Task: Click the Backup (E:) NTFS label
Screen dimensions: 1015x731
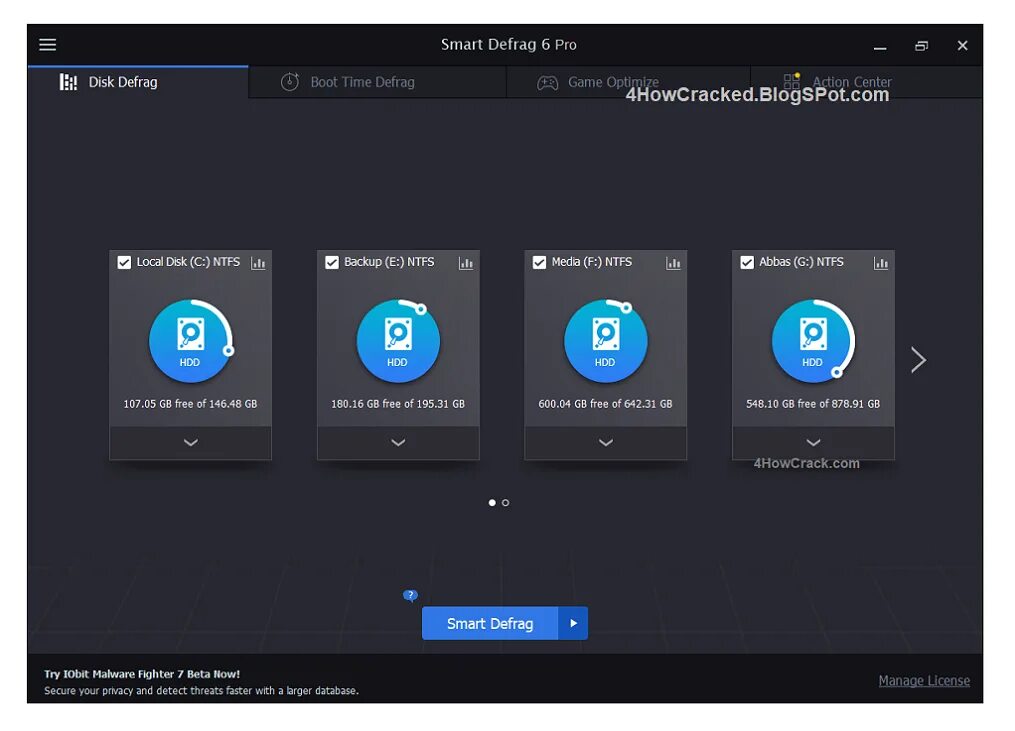Action: coord(389,262)
